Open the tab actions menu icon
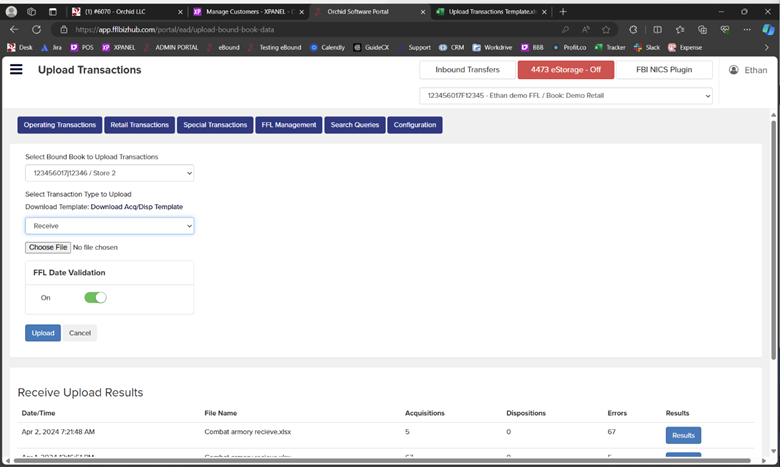 click(53, 11)
